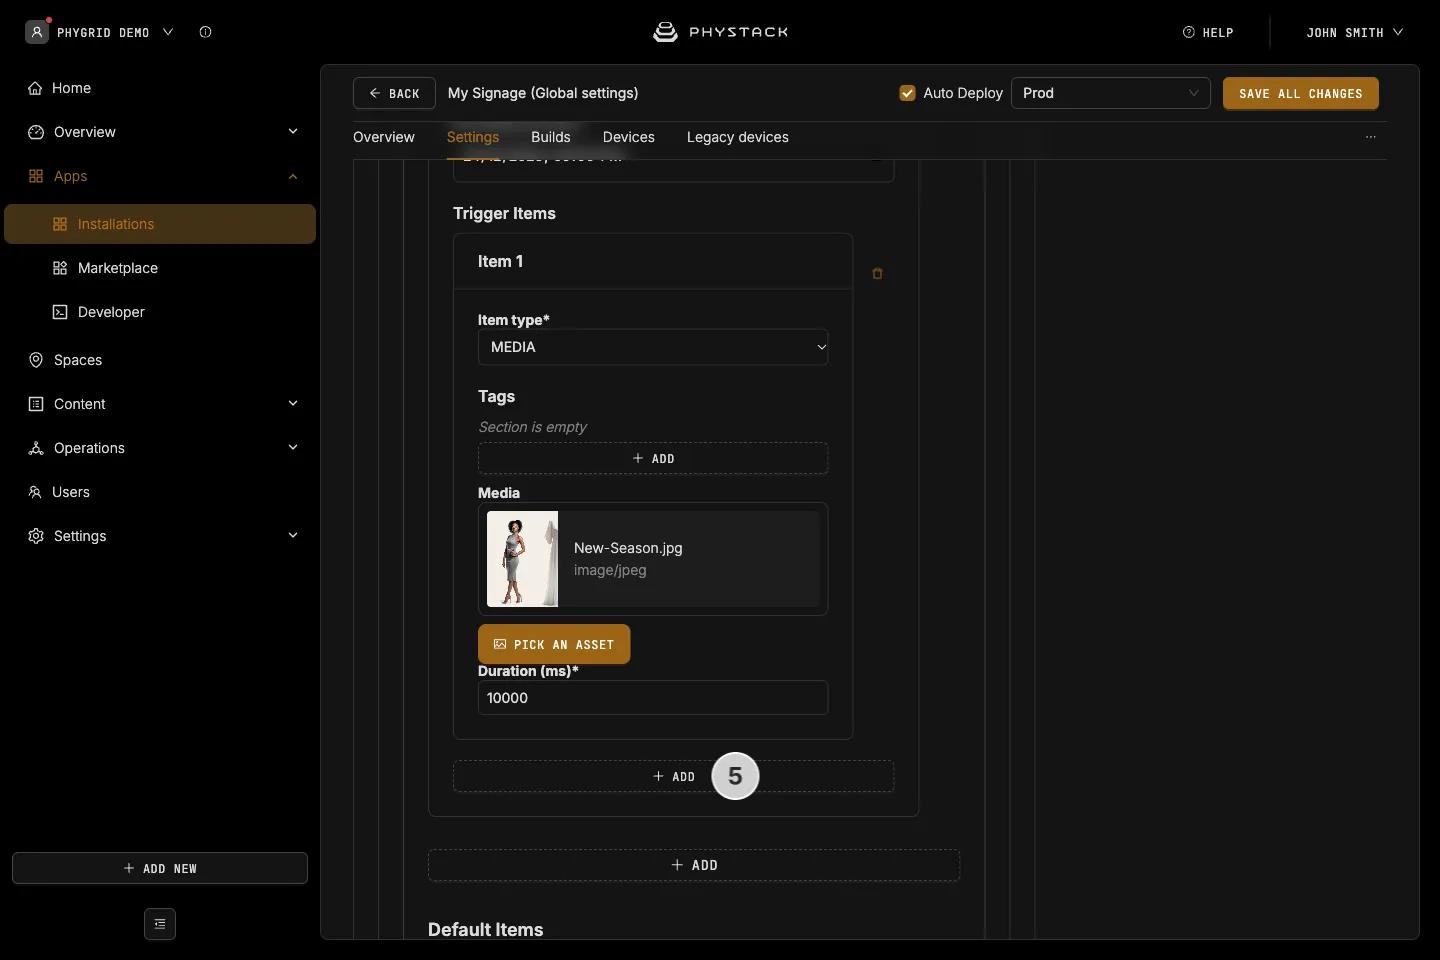Open Help link in top bar
Image resolution: width=1440 pixels, height=960 pixels.
1208,32
